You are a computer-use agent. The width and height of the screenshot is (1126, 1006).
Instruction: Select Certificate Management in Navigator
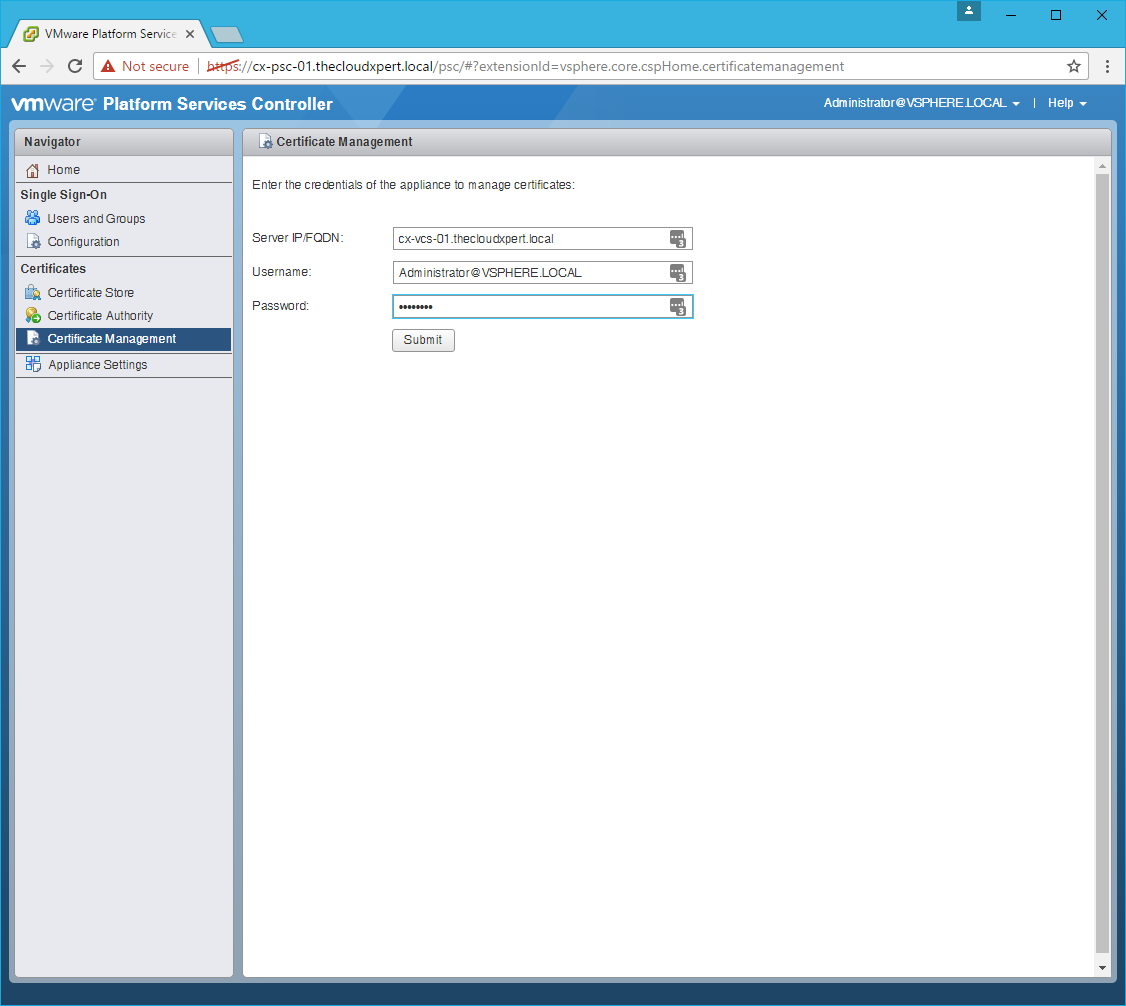[112, 339]
